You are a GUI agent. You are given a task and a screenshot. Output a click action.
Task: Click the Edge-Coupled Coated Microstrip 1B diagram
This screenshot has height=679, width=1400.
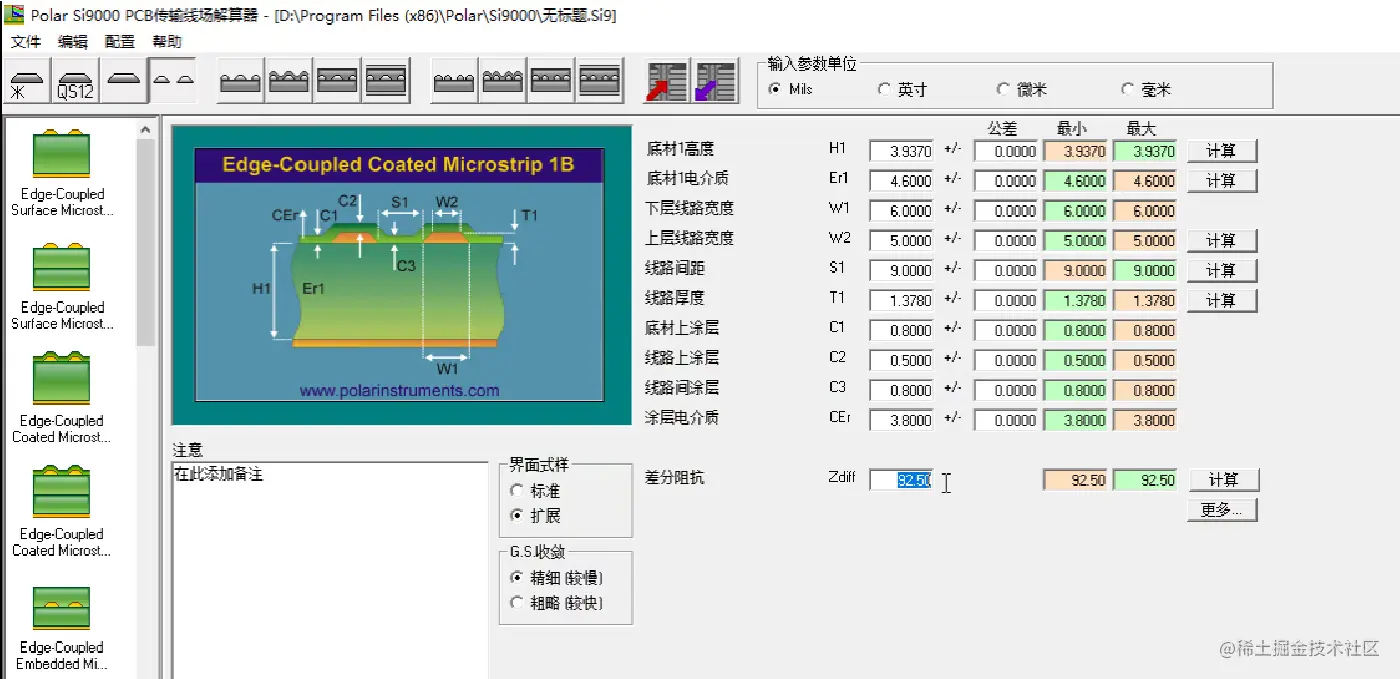point(400,275)
